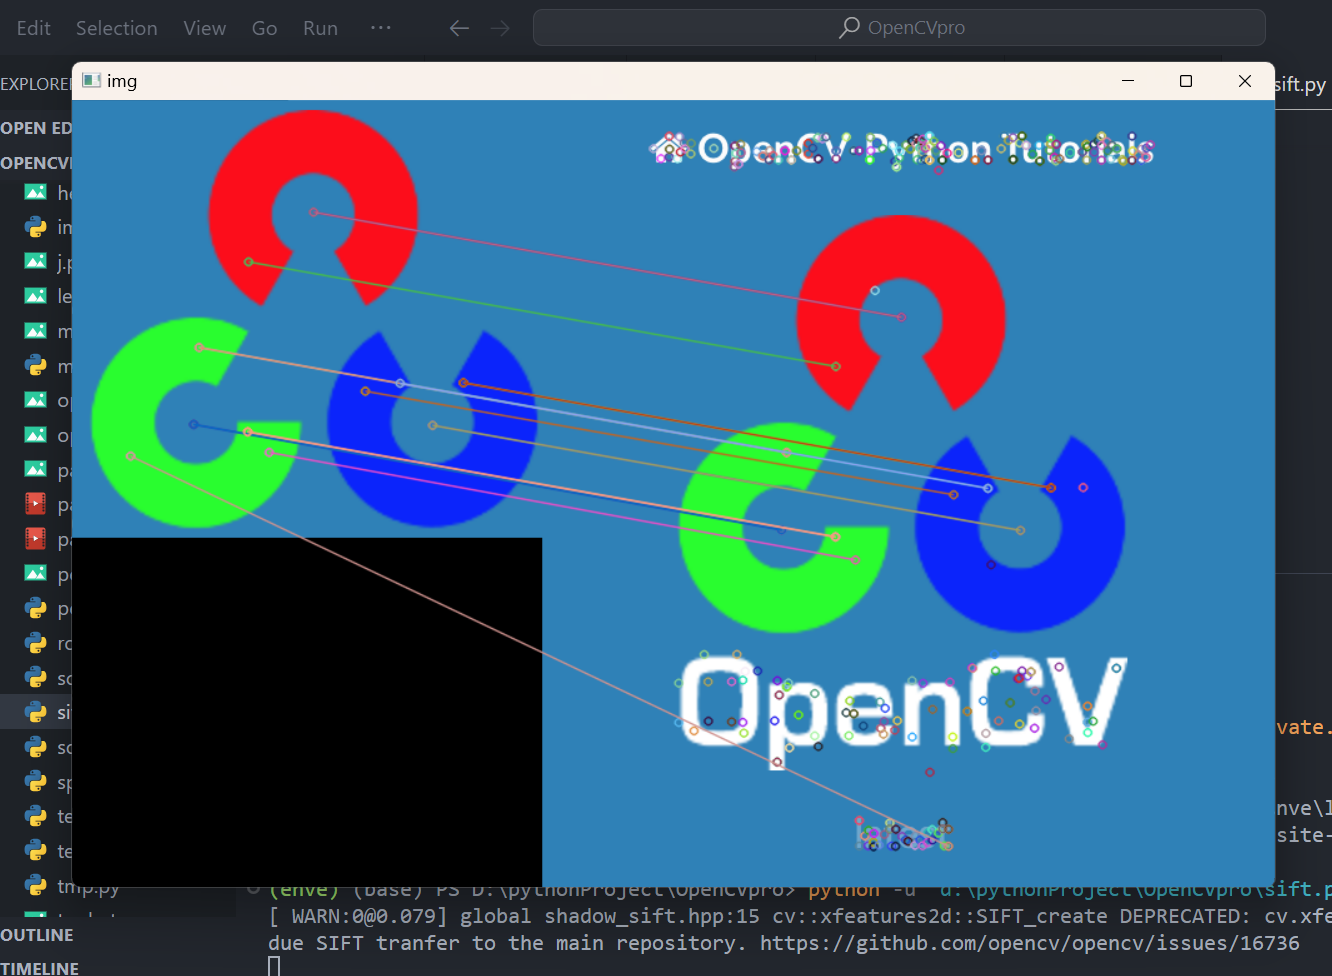The width and height of the screenshot is (1332, 976).
Task: Click the OpenCVpro search box
Action: pyautogui.click(x=899, y=28)
